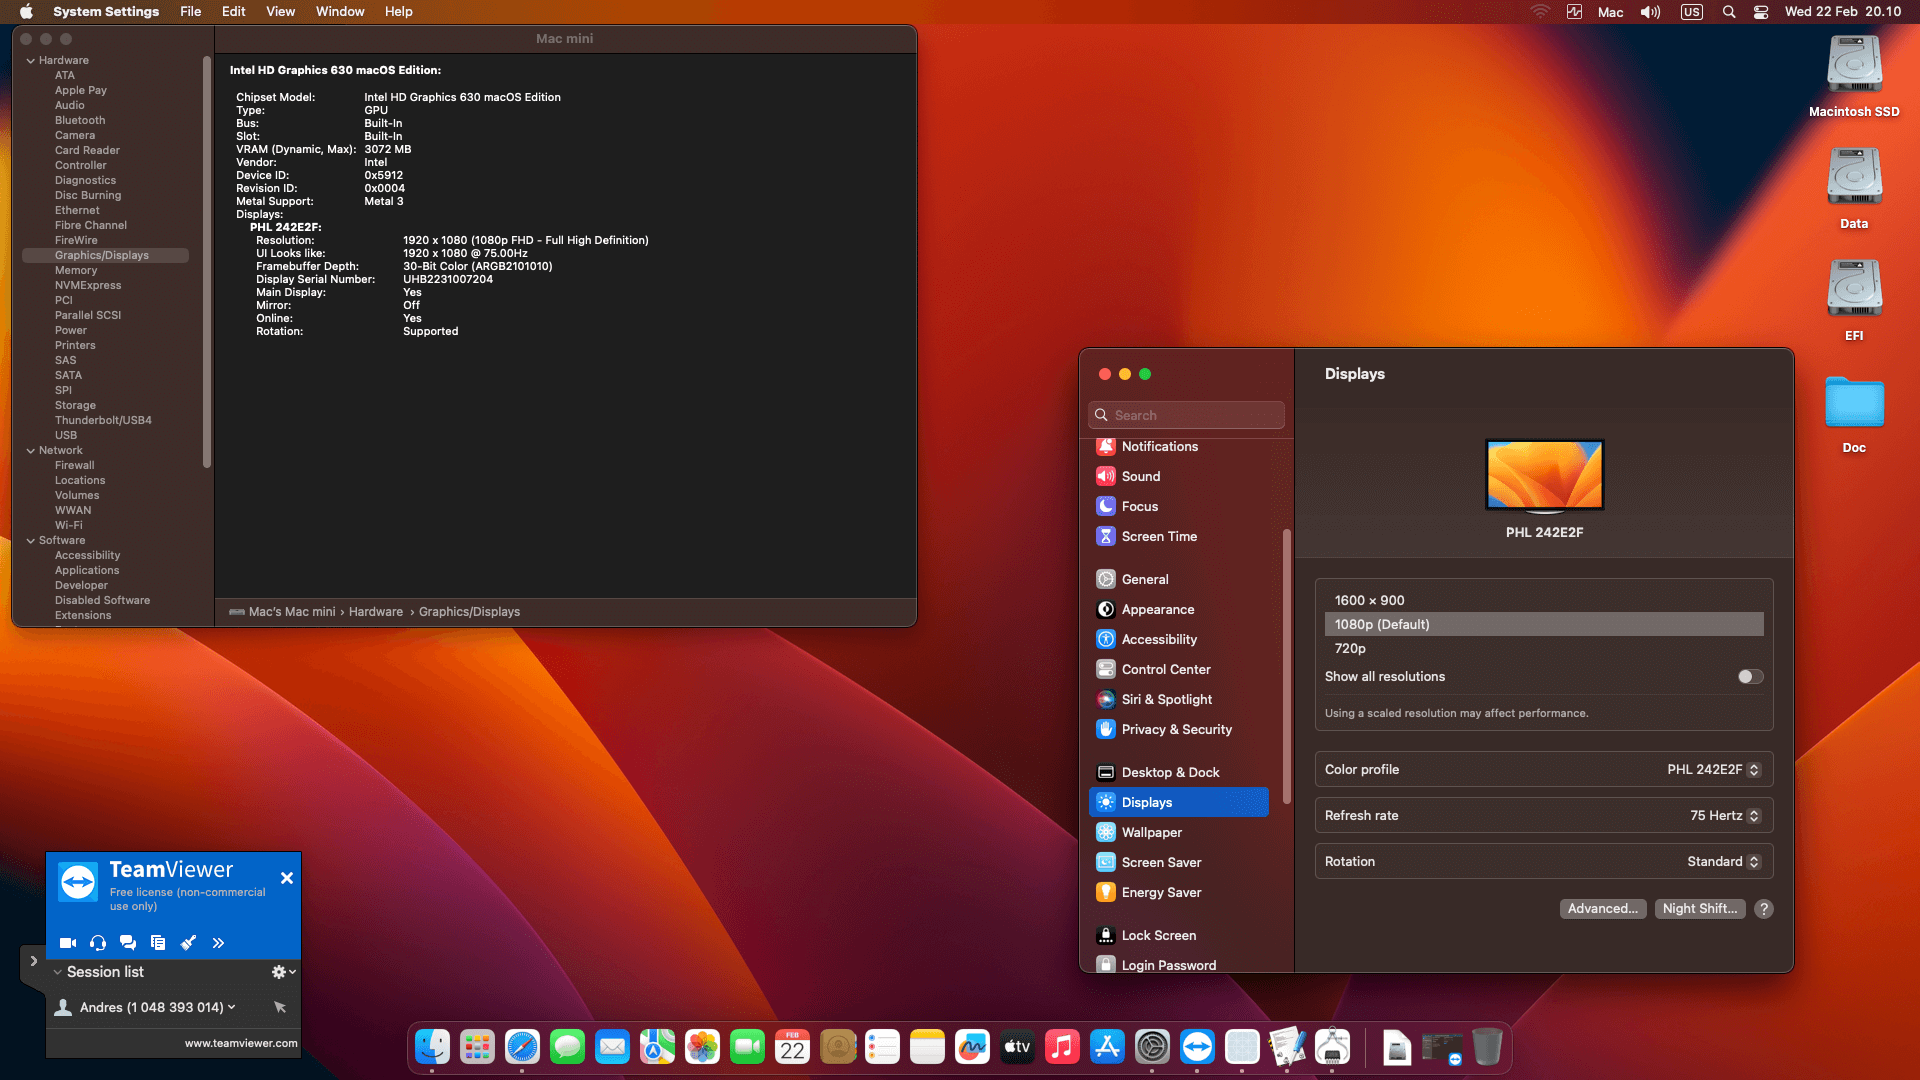
Task: Open Control Center from the menu bar
Action: [1761, 12]
